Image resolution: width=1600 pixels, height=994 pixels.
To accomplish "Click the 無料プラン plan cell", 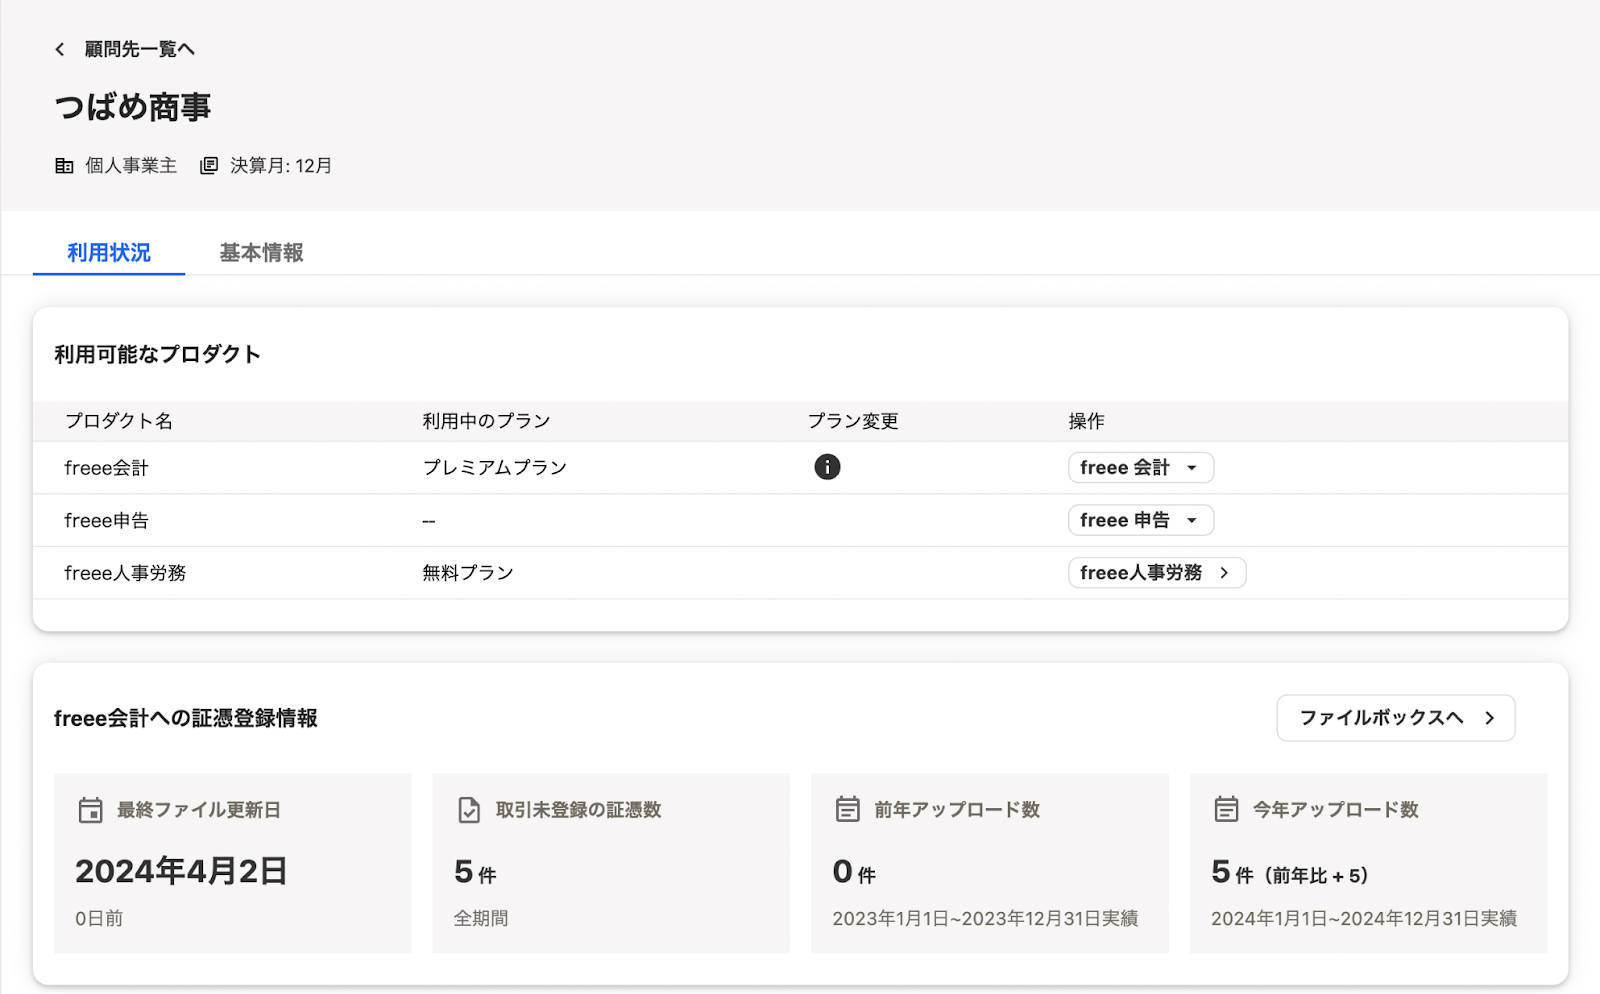I will pos(468,573).
